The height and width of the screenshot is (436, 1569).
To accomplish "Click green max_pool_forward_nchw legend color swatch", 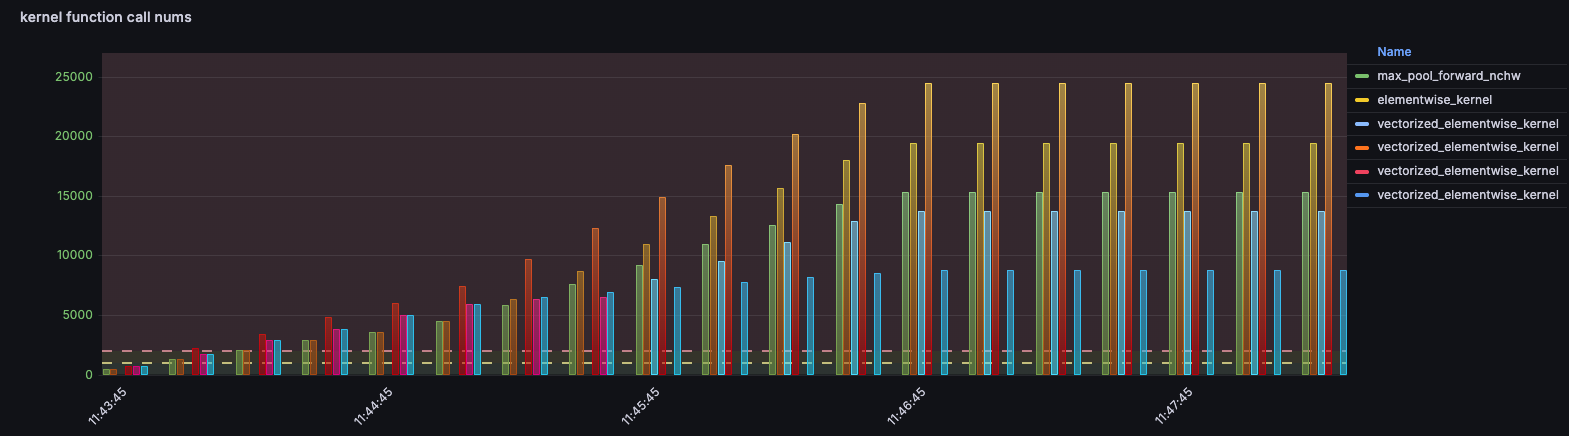I will click(1361, 76).
